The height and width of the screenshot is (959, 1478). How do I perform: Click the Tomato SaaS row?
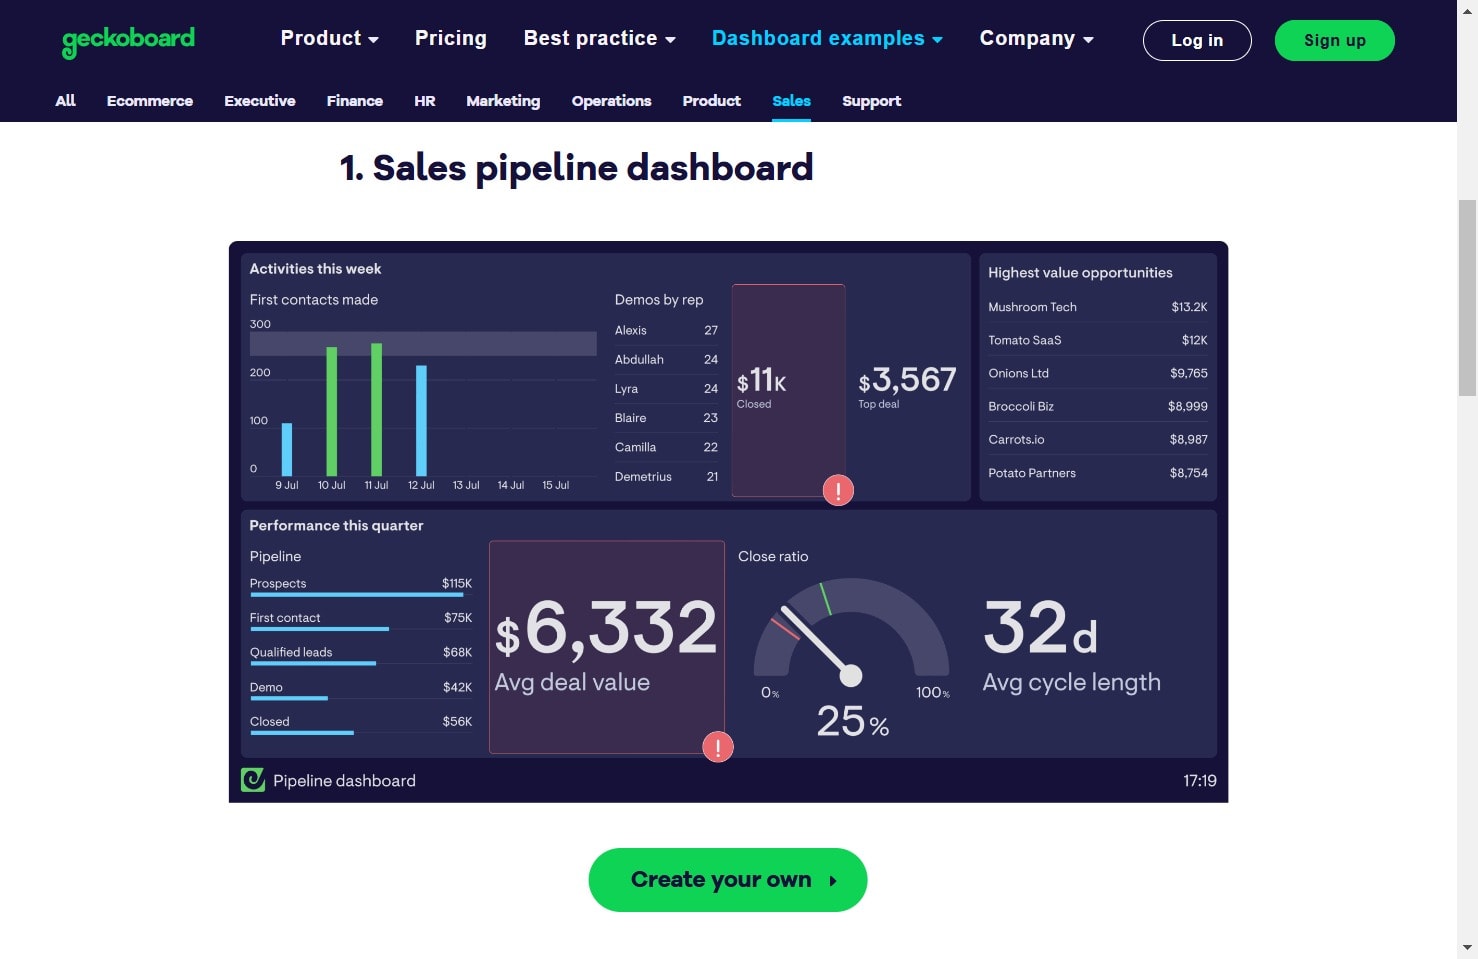click(x=1097, y=340)
